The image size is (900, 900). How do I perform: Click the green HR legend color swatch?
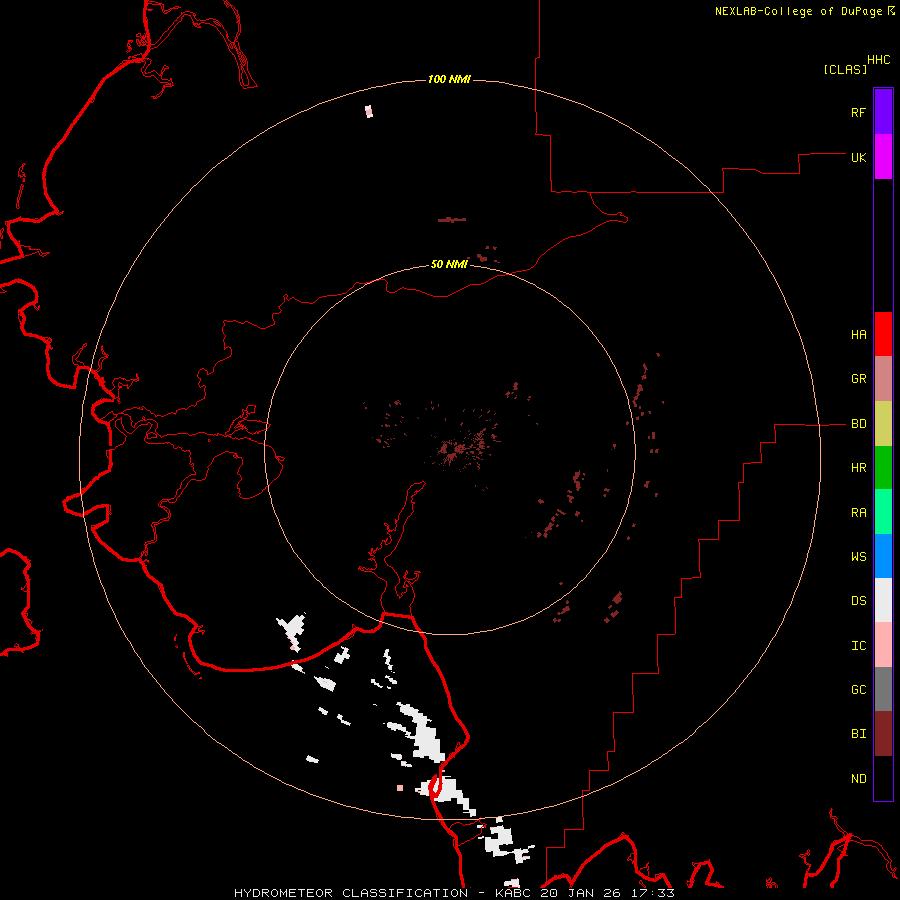(883, 468)
